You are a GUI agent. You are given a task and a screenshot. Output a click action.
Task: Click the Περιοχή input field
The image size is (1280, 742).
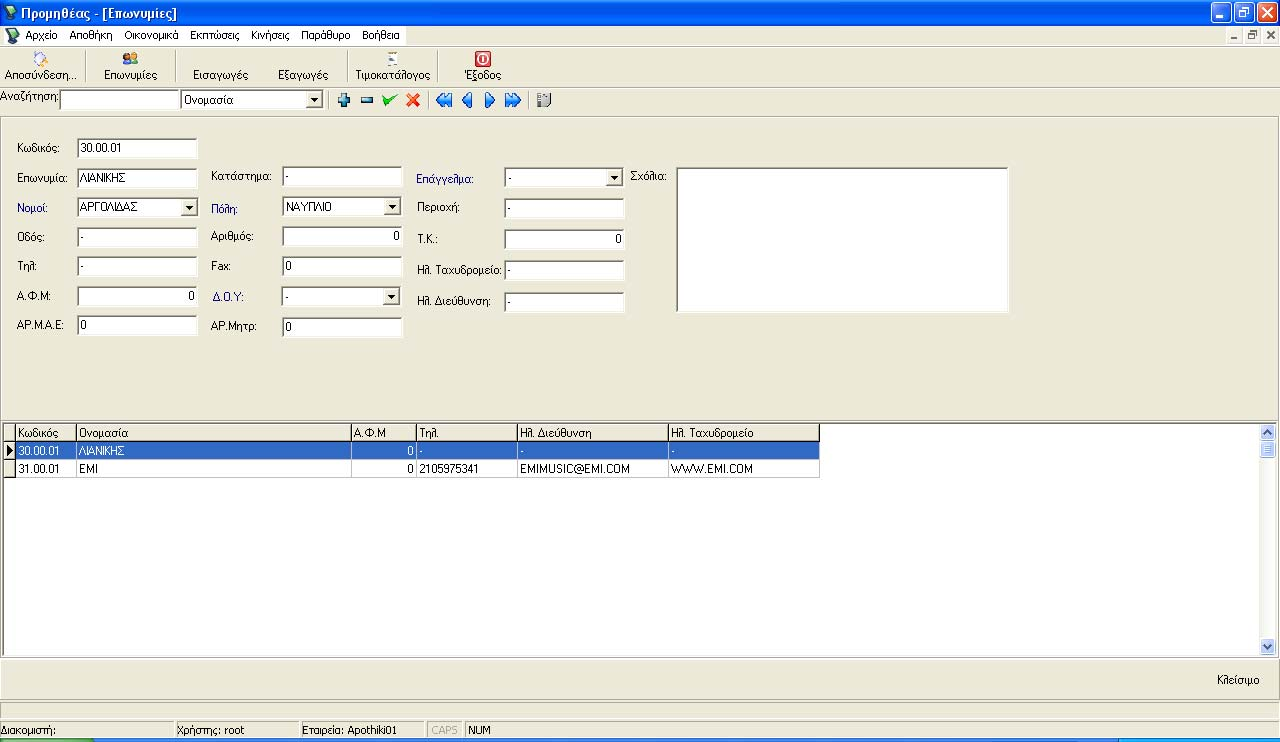tap(564, 209)
